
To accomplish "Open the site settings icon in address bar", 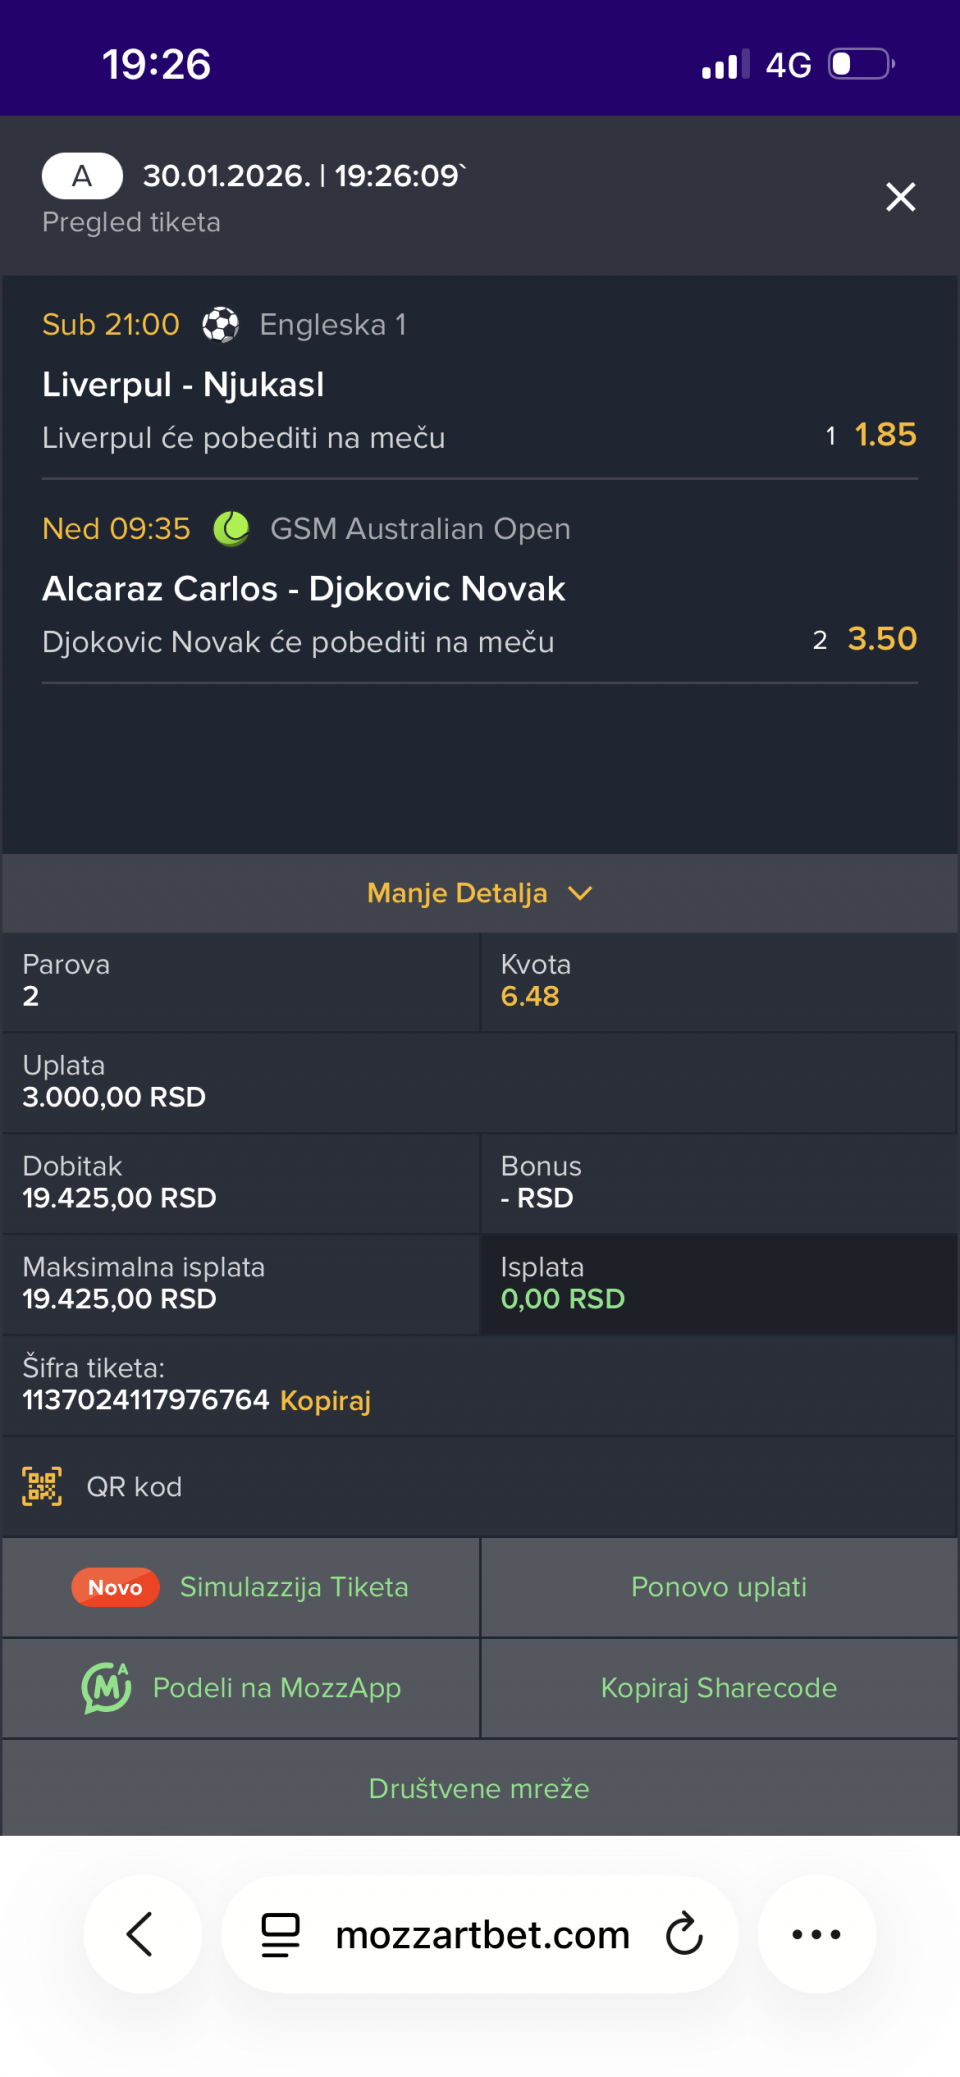I will [280, 1934].
